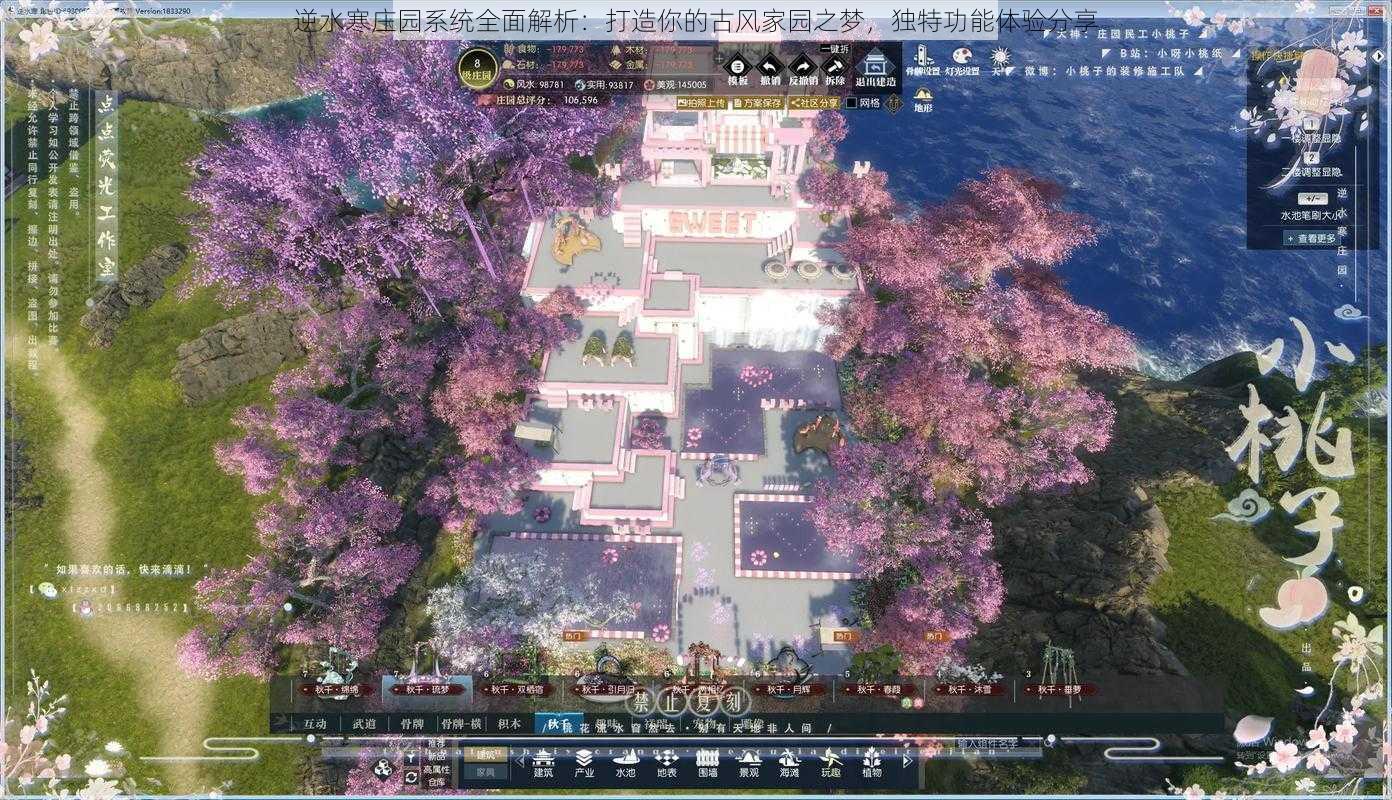The image size is (1392, 800).
Task: Click the search magnifier icon
Action: tap(1049, 741)
